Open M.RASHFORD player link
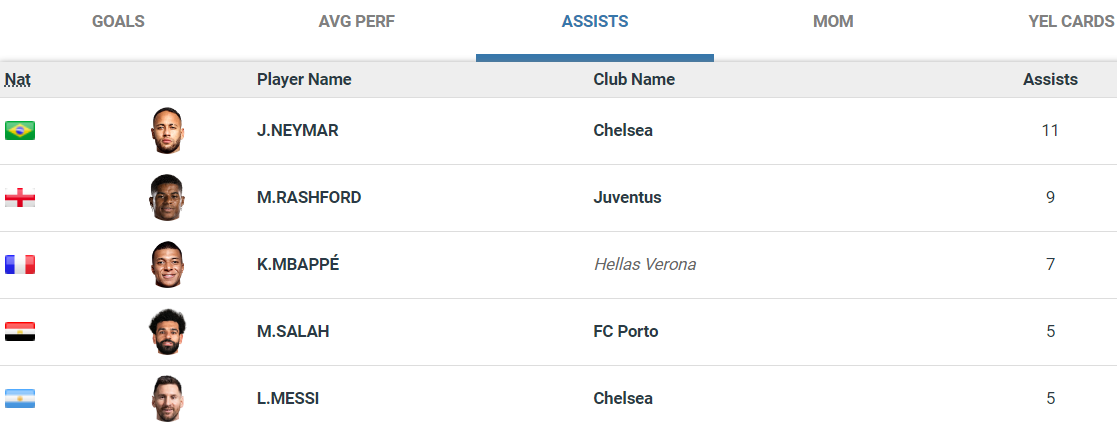The width and height of the screenshot is (1117, 425). [x=309, y=198]
